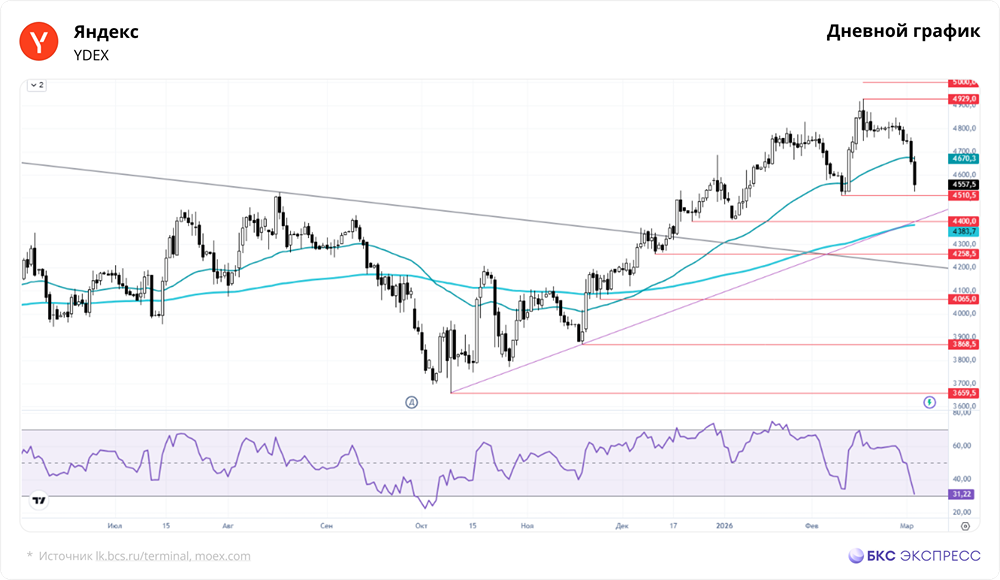Select the 4510,5 support level label
Screen dimensions: 1000x580
(x=964, y=195)
